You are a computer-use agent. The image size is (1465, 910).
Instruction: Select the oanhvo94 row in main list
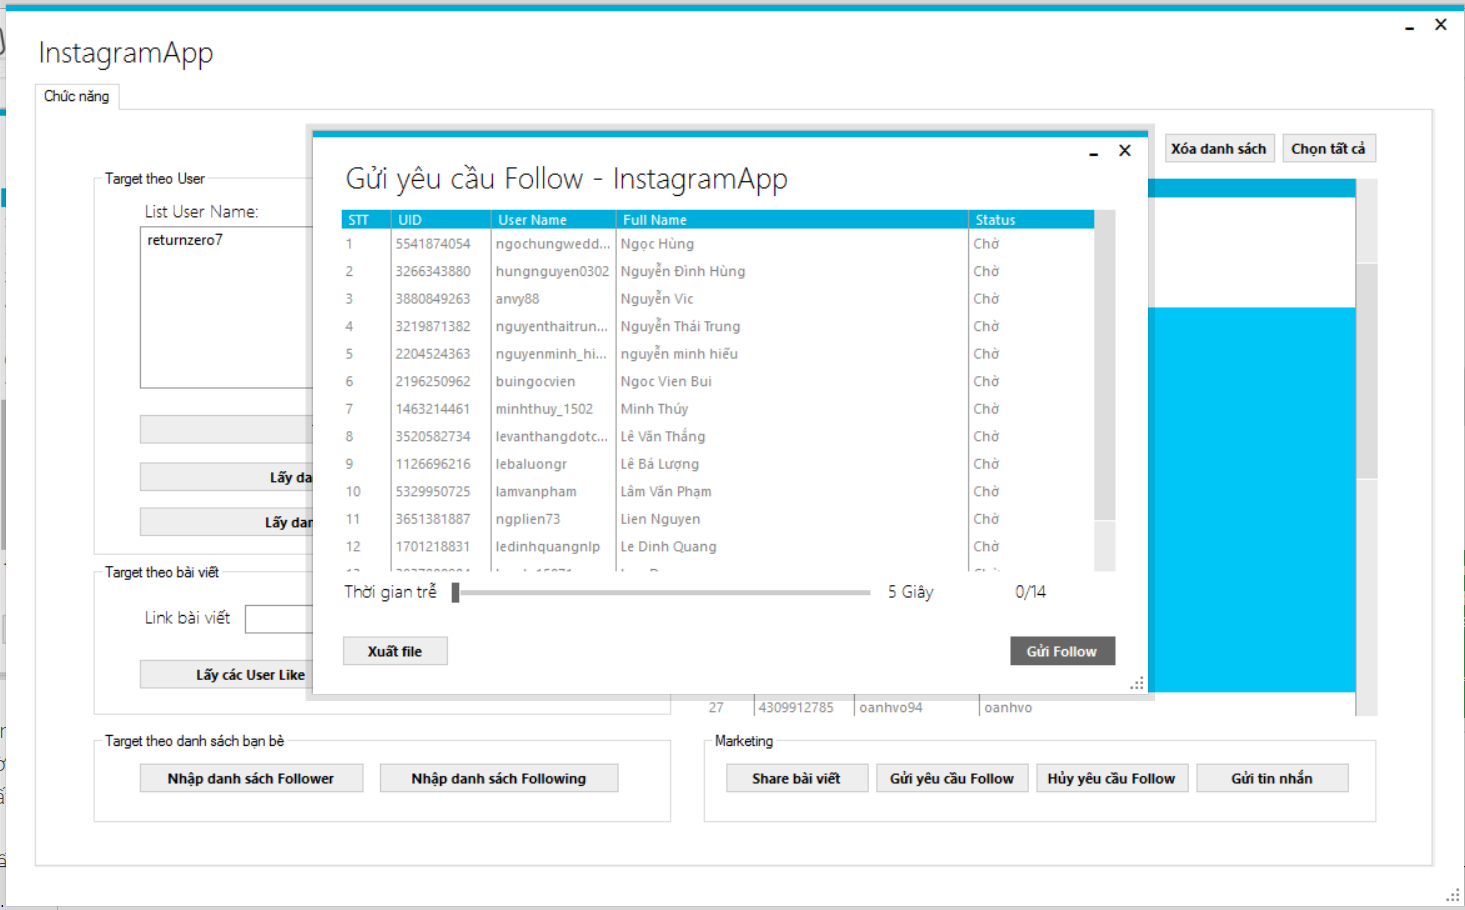pos(1030,708)
